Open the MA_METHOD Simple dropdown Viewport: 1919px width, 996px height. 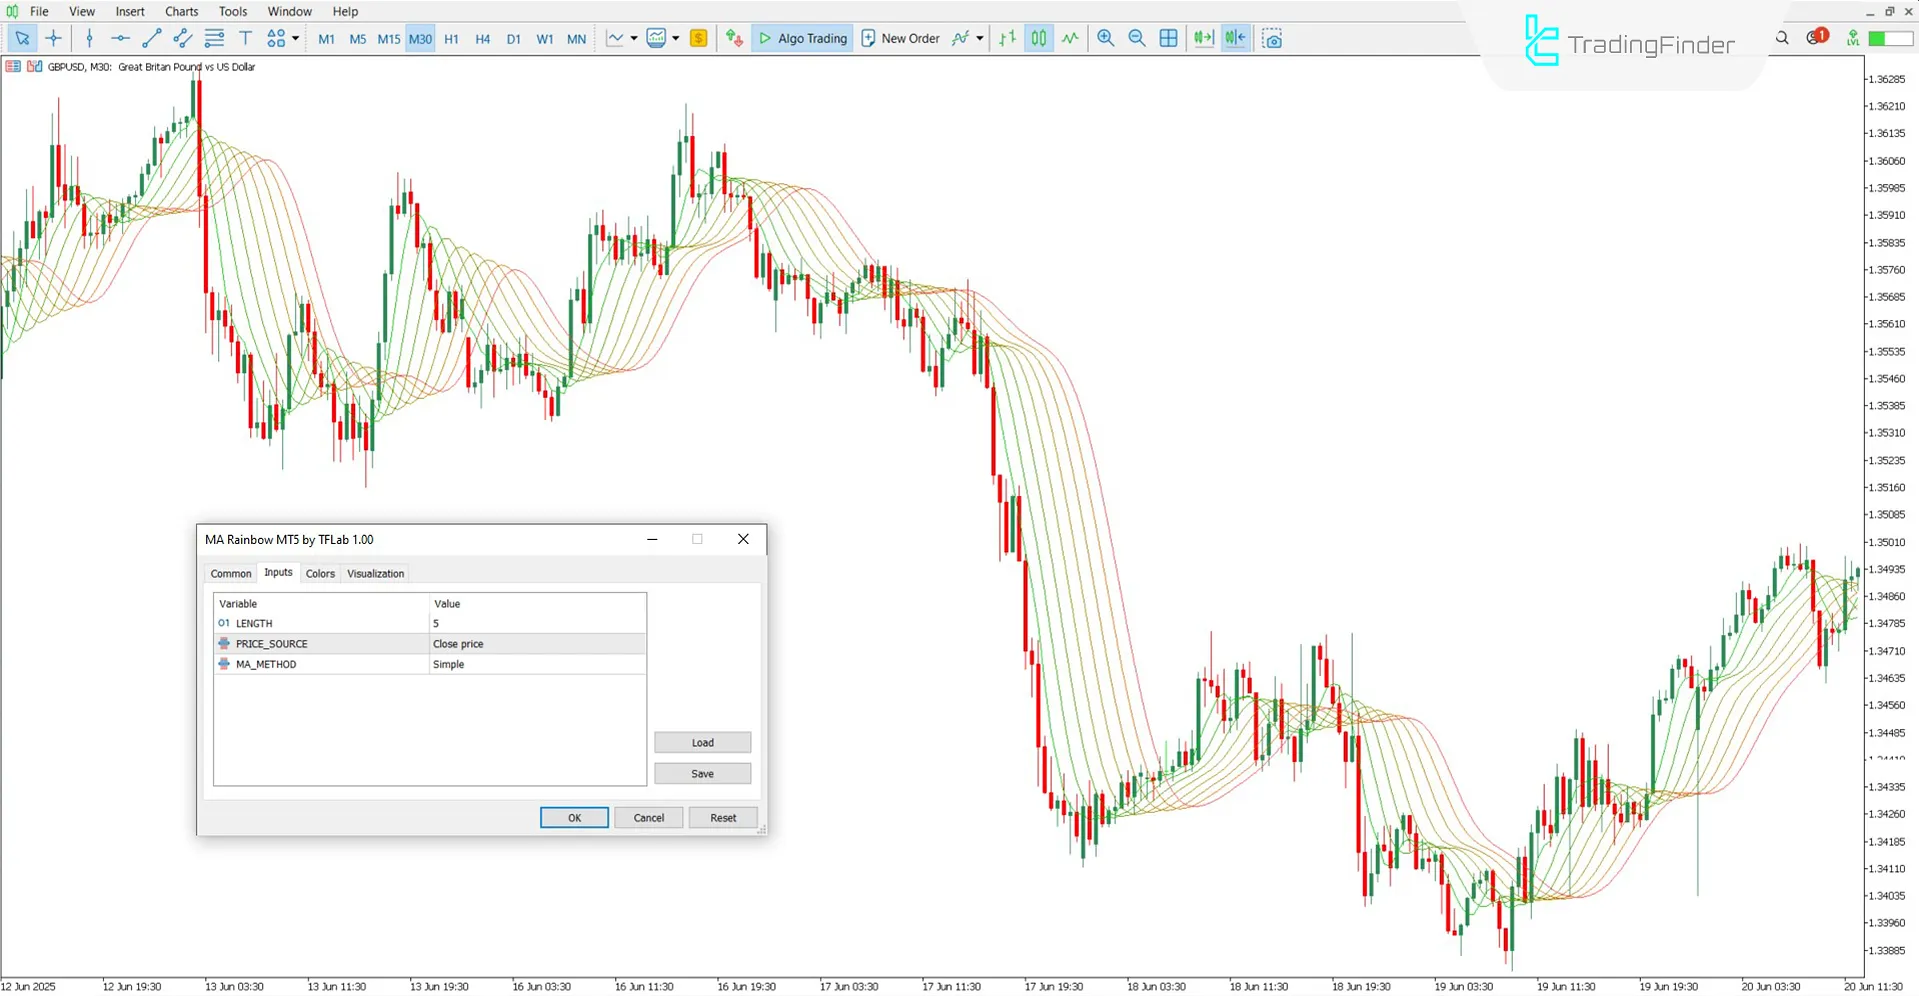click(537, 663)
